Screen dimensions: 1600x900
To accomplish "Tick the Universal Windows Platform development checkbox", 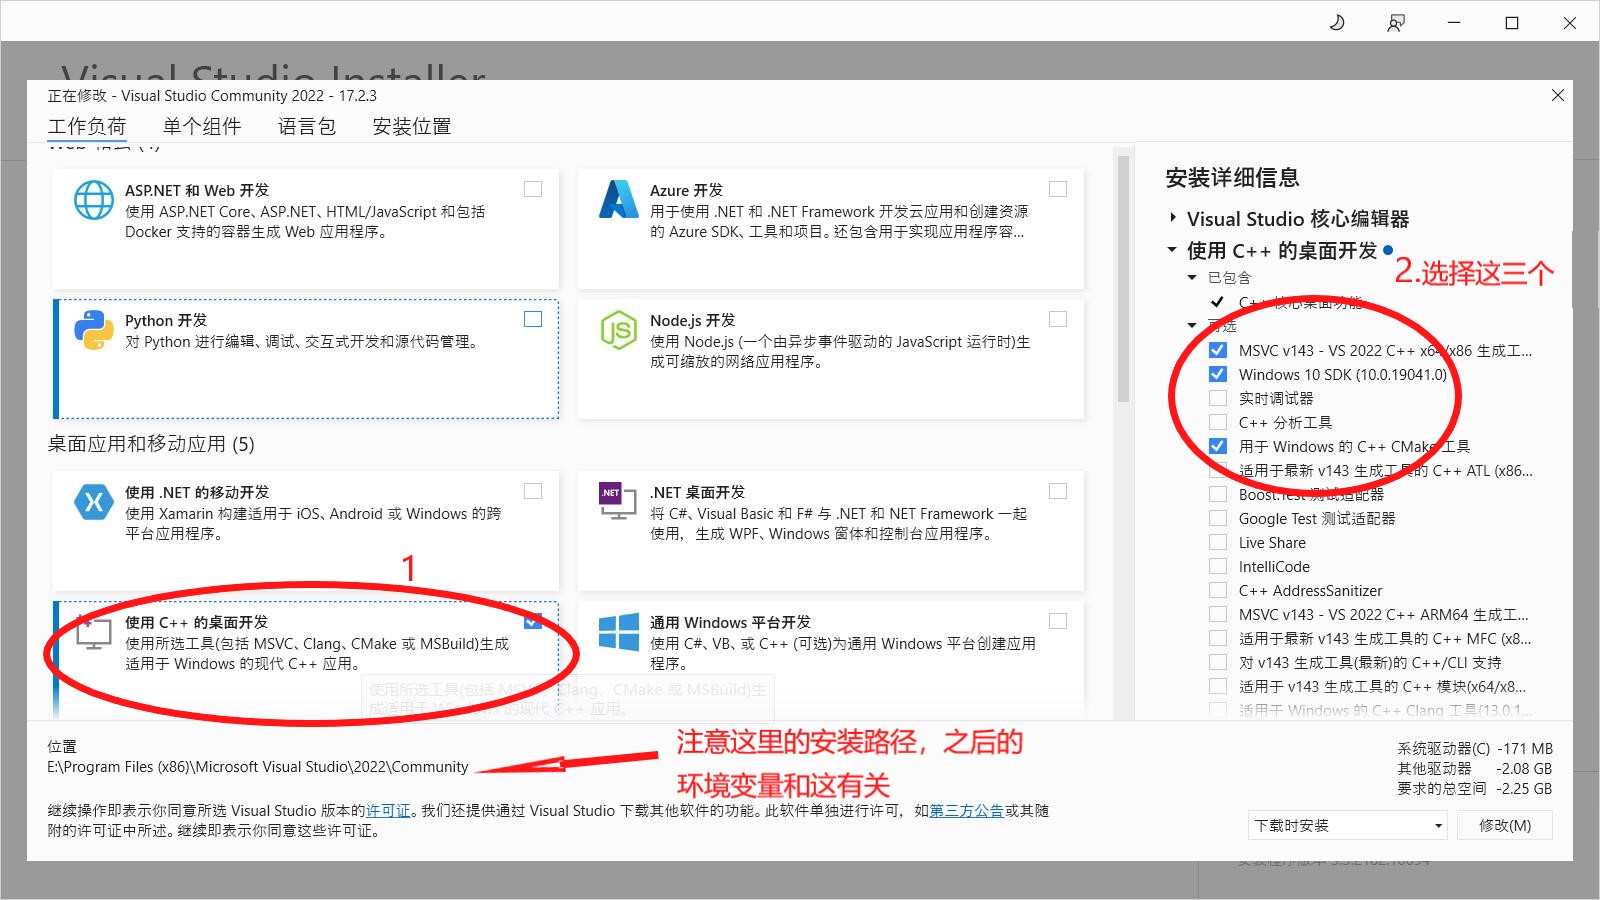I will coord(1058,621).
